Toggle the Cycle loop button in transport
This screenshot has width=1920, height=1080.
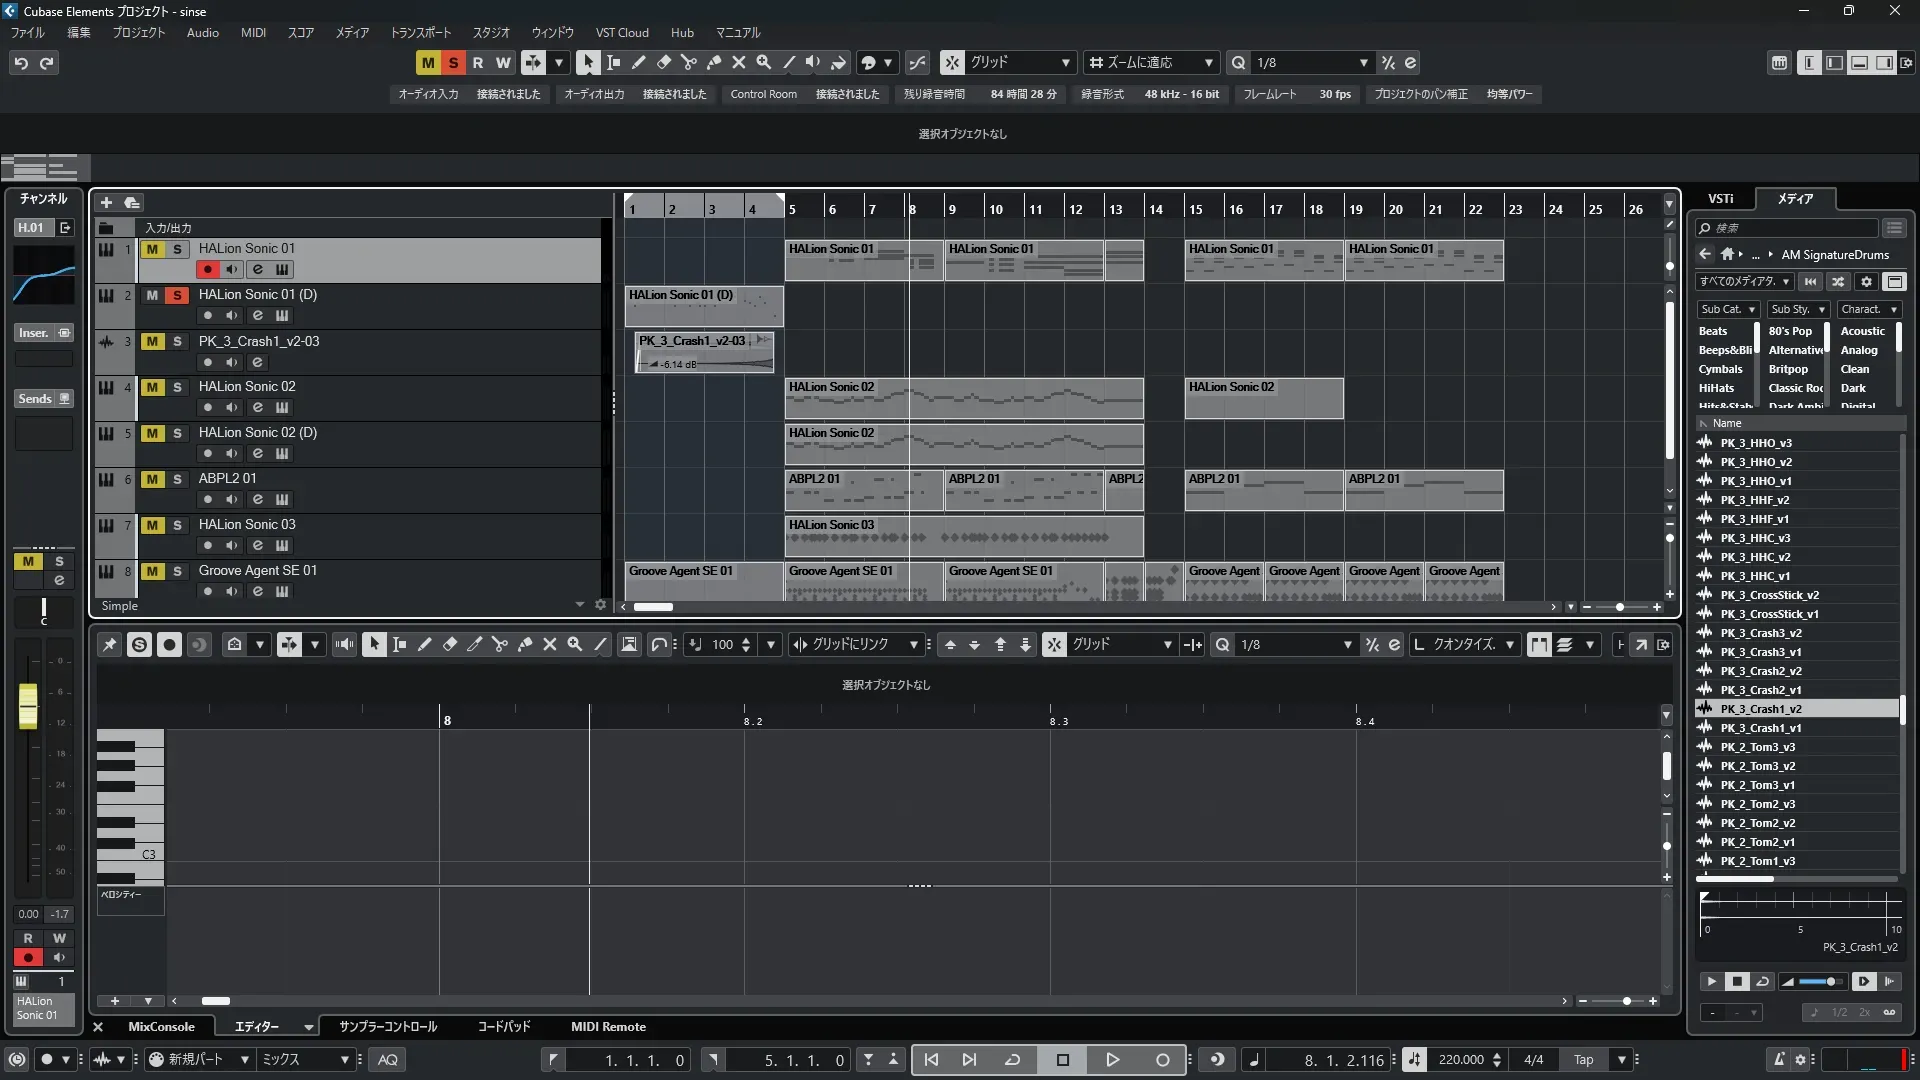pos(1012,1060)
